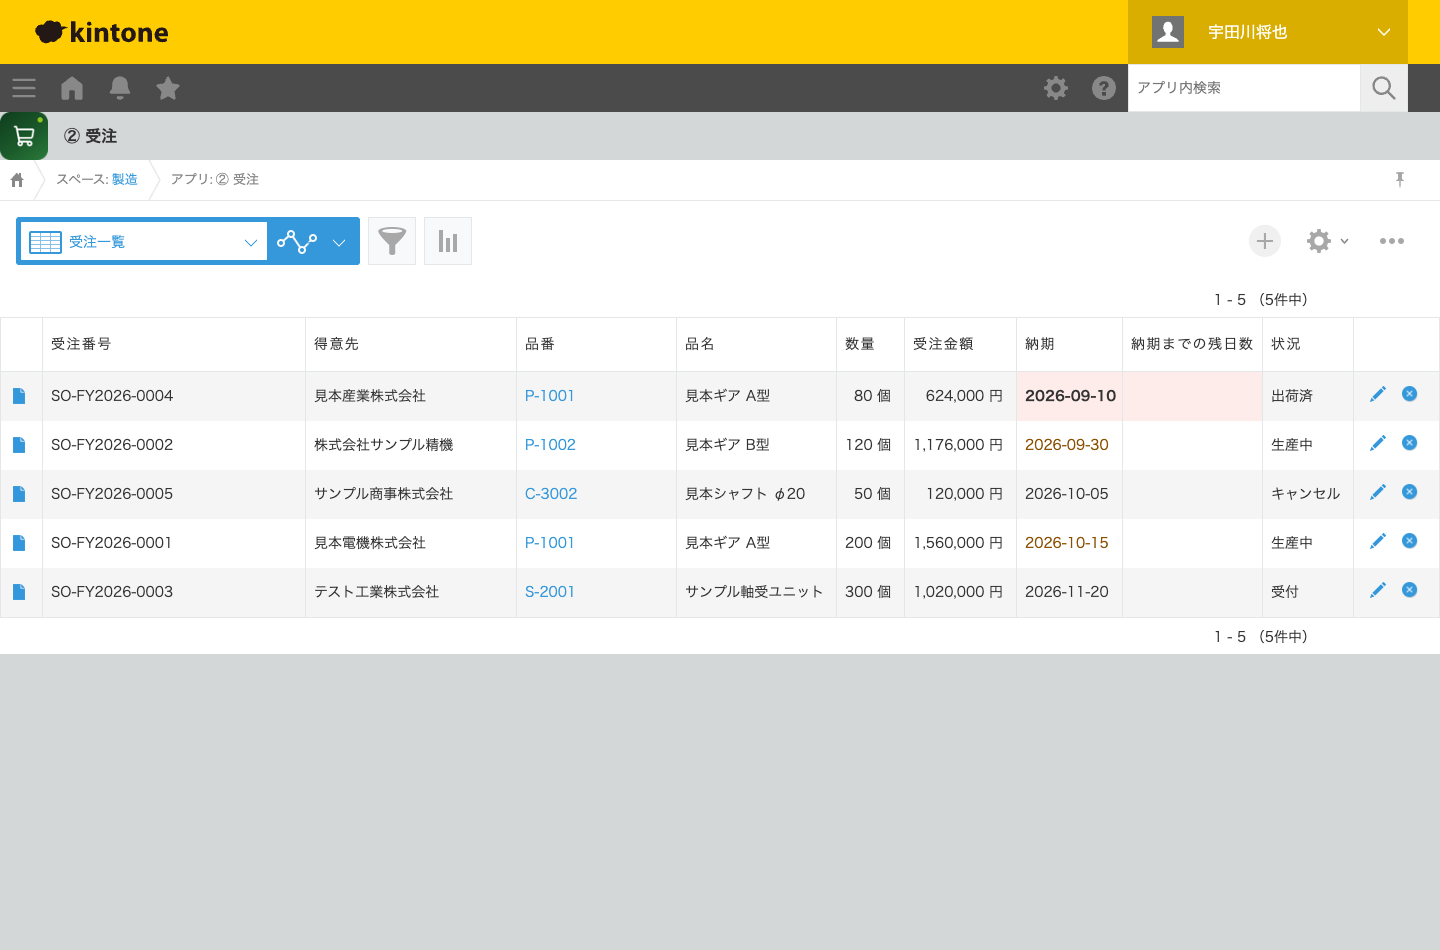Open the 製造 space link

(125, 180)
